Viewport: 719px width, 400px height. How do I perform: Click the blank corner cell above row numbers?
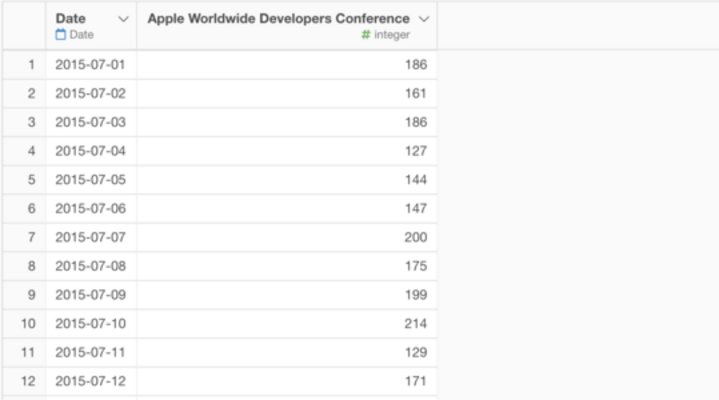coord(23,26)
